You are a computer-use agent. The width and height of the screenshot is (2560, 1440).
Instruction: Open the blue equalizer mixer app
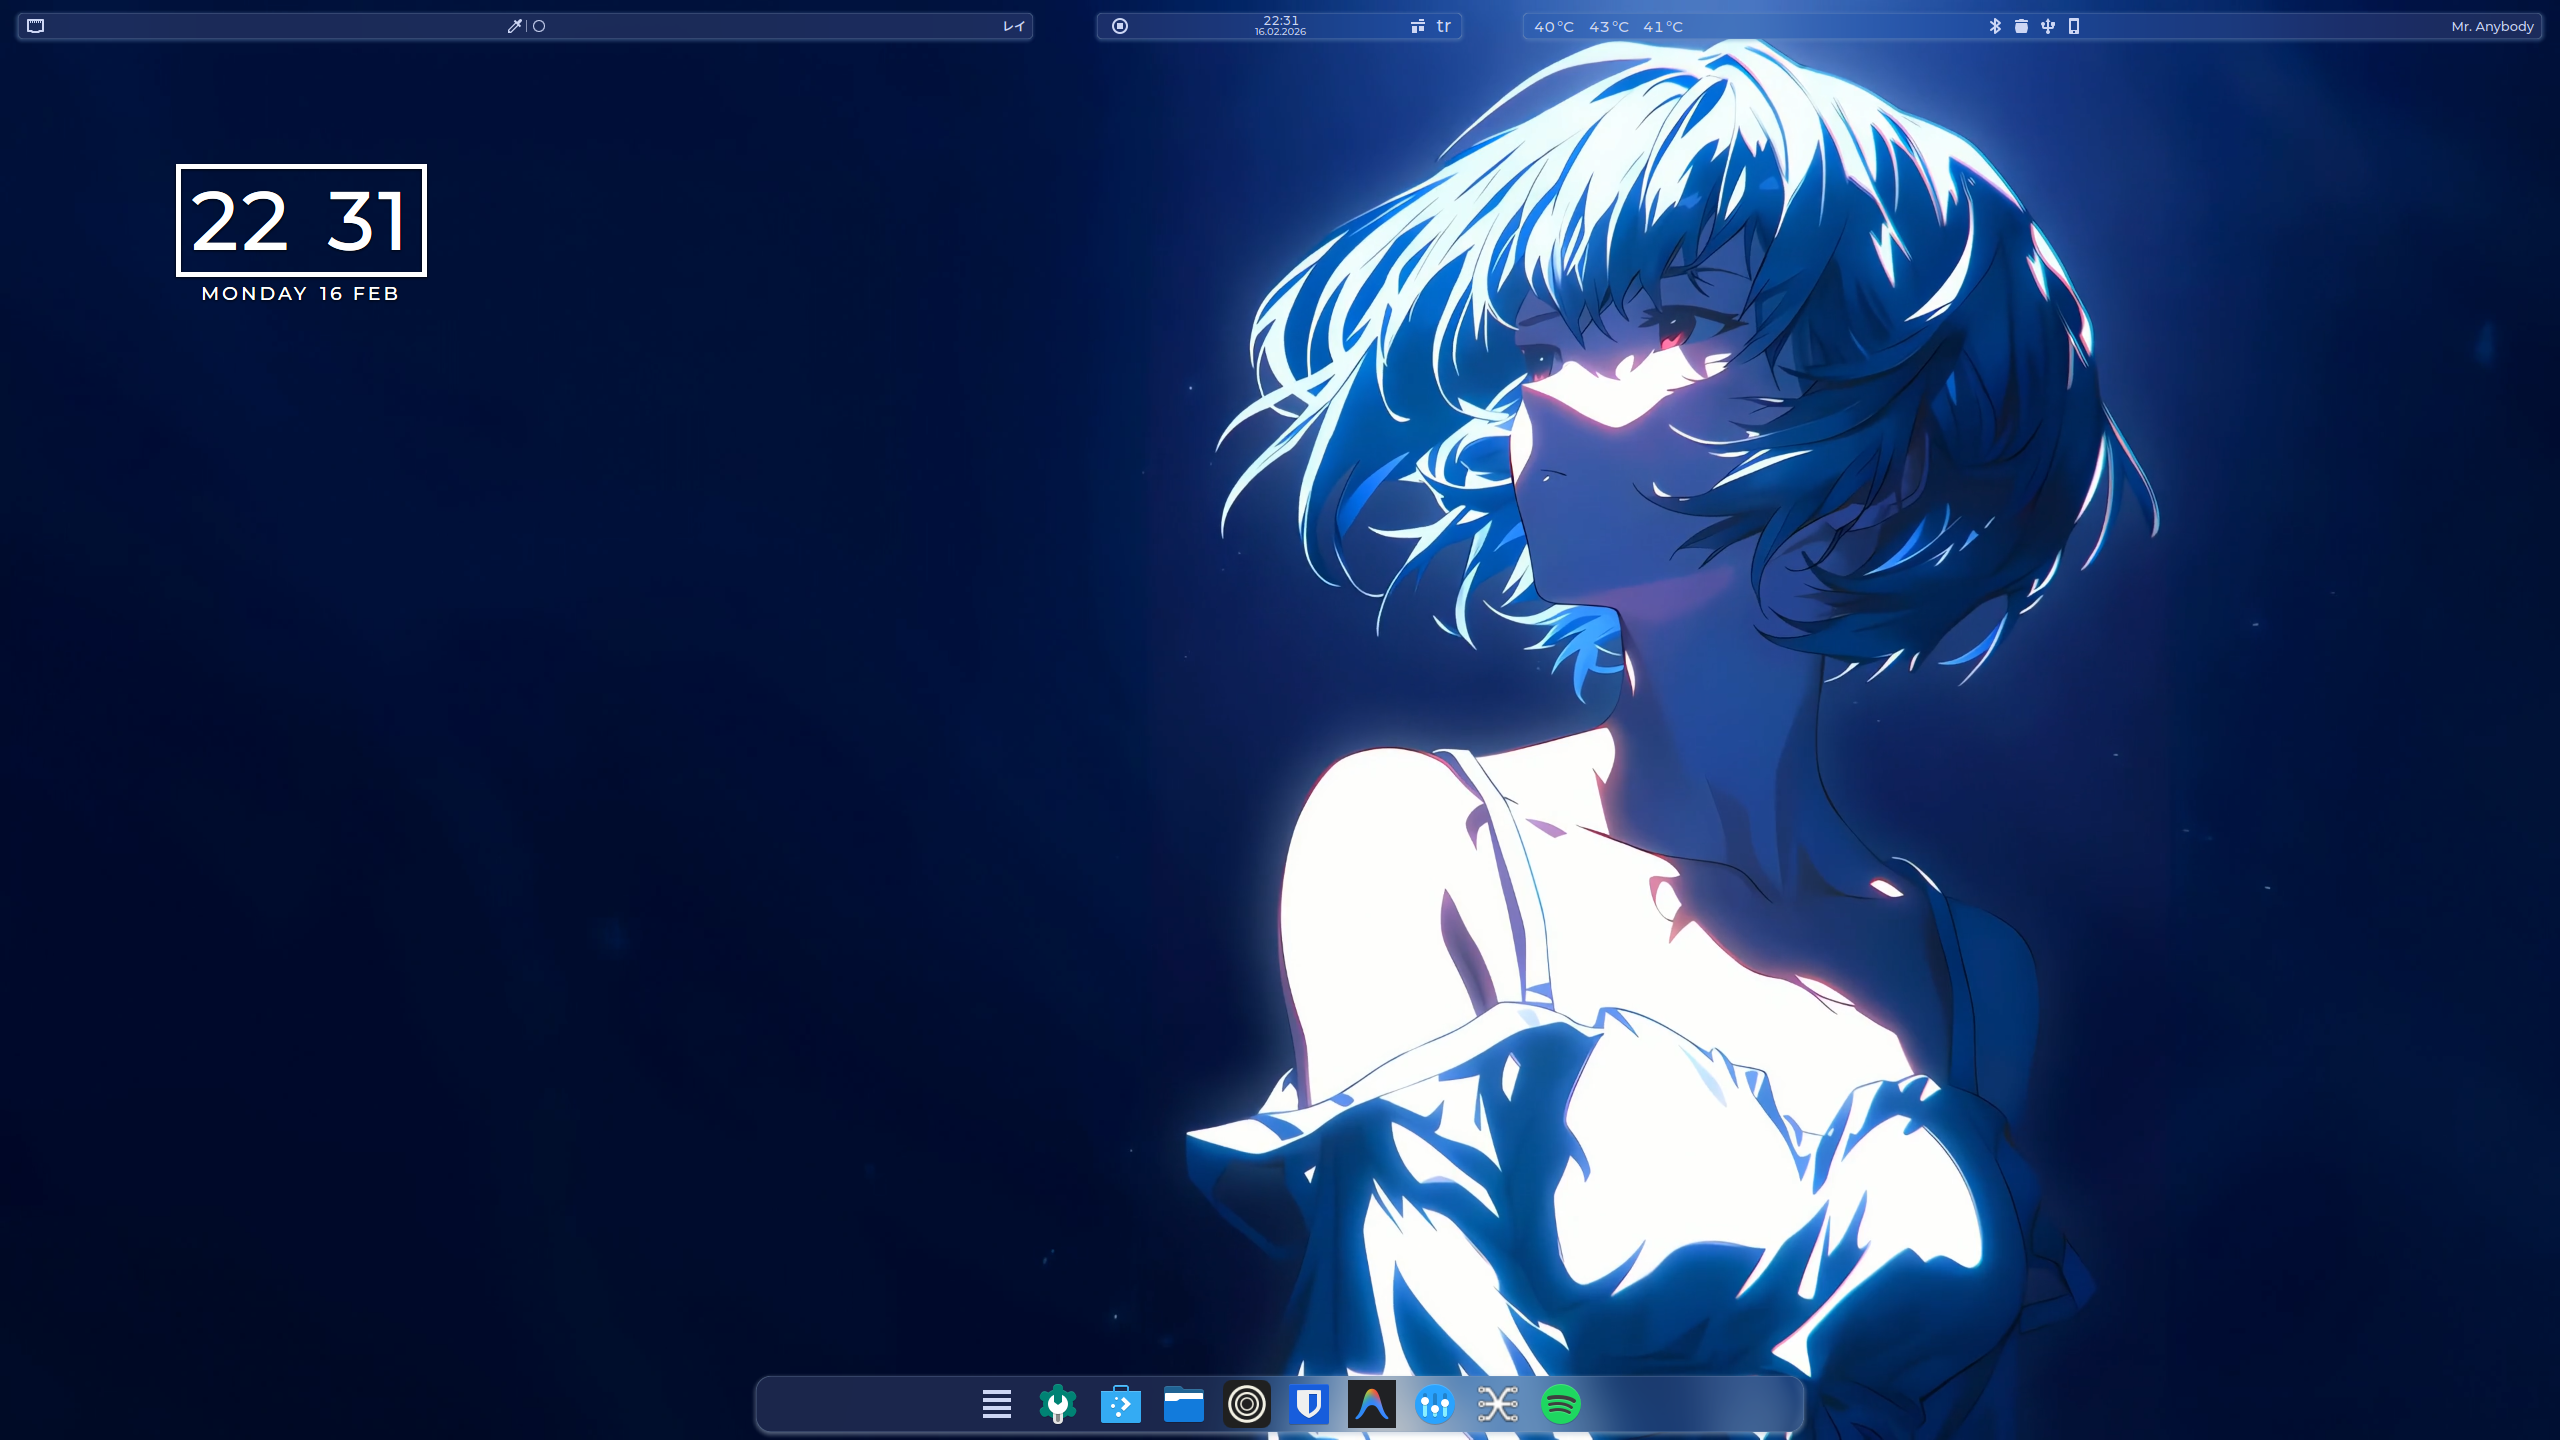(x=1435, y=1404)
